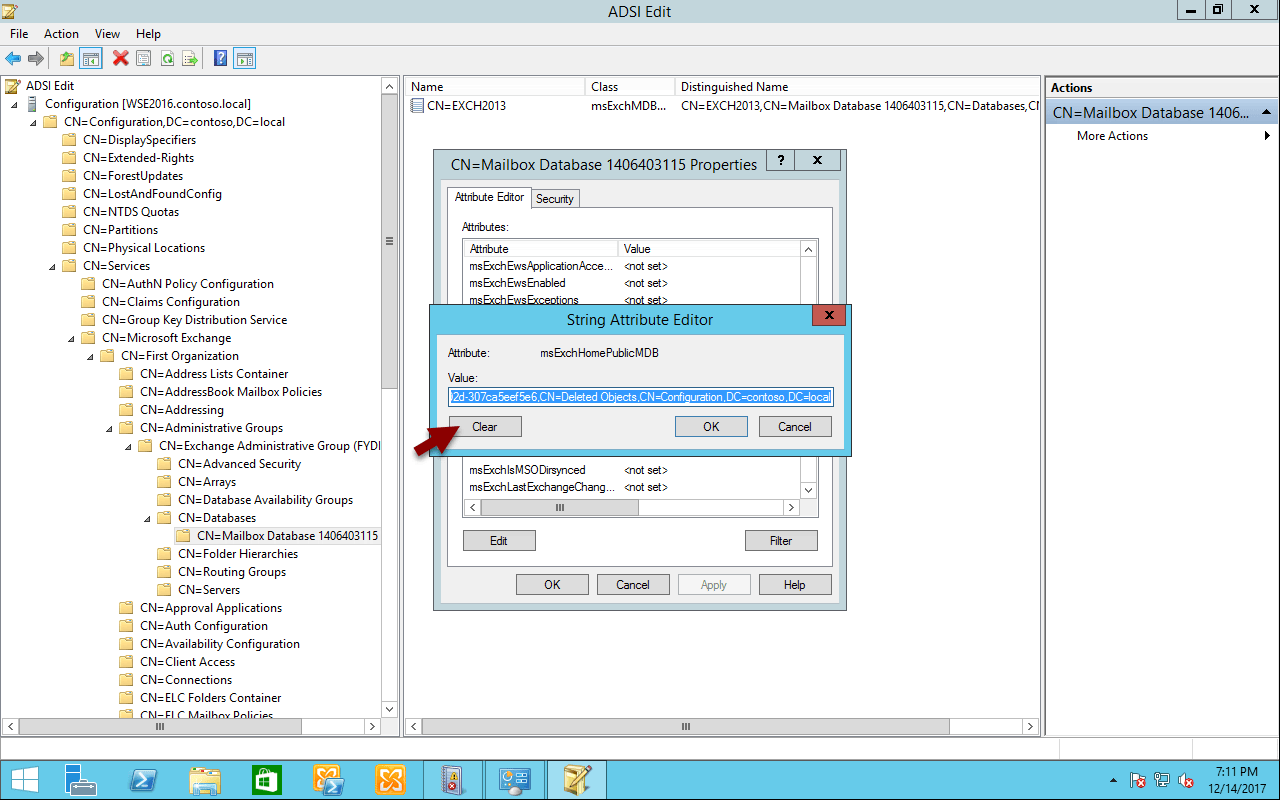Select CN=Routing Groups tree item

[x=232, y=572]
